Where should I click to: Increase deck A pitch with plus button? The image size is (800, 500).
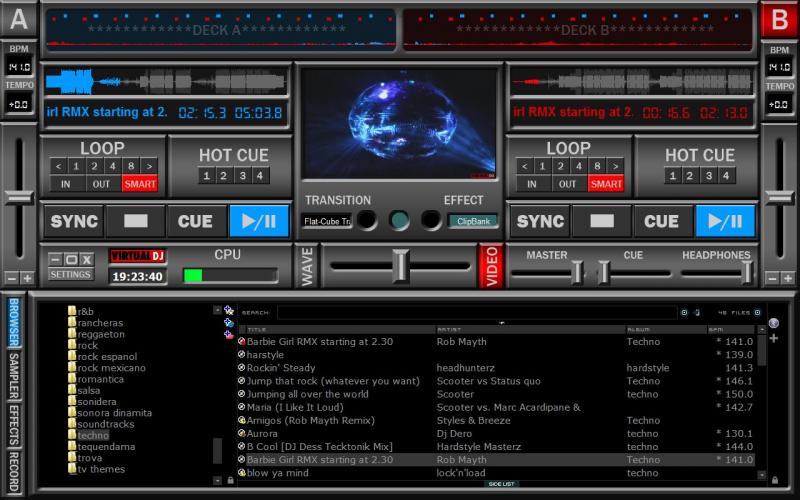click(28, 278)
